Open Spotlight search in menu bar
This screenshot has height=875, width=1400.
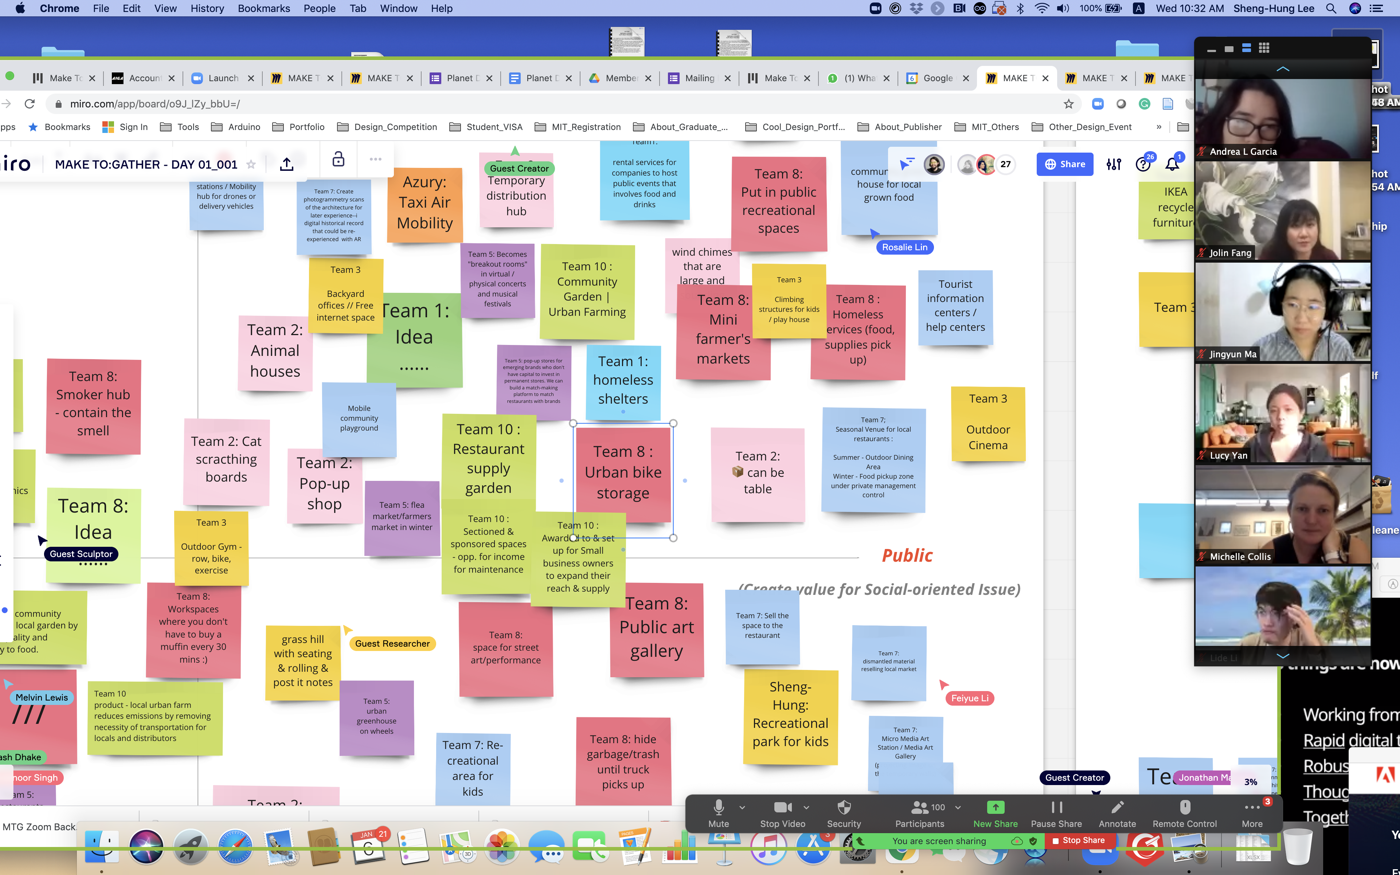(1330, 8)
